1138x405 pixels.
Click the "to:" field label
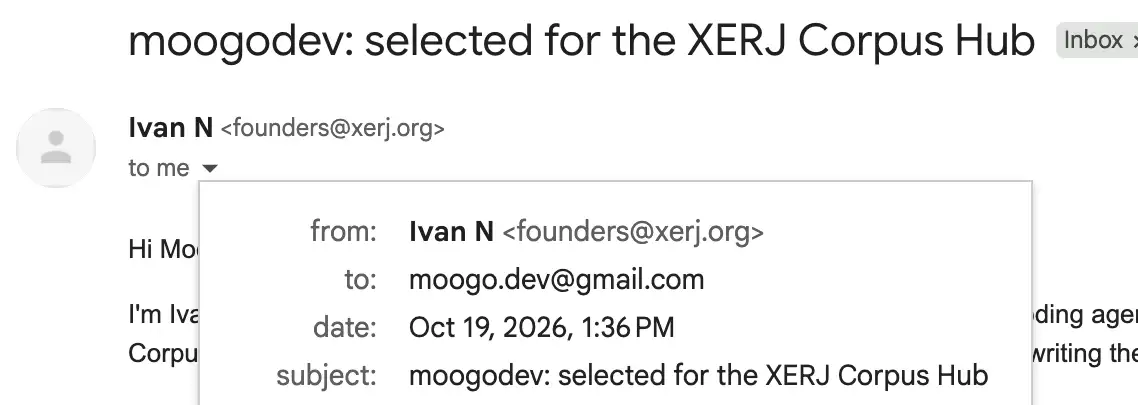[361, 280]
